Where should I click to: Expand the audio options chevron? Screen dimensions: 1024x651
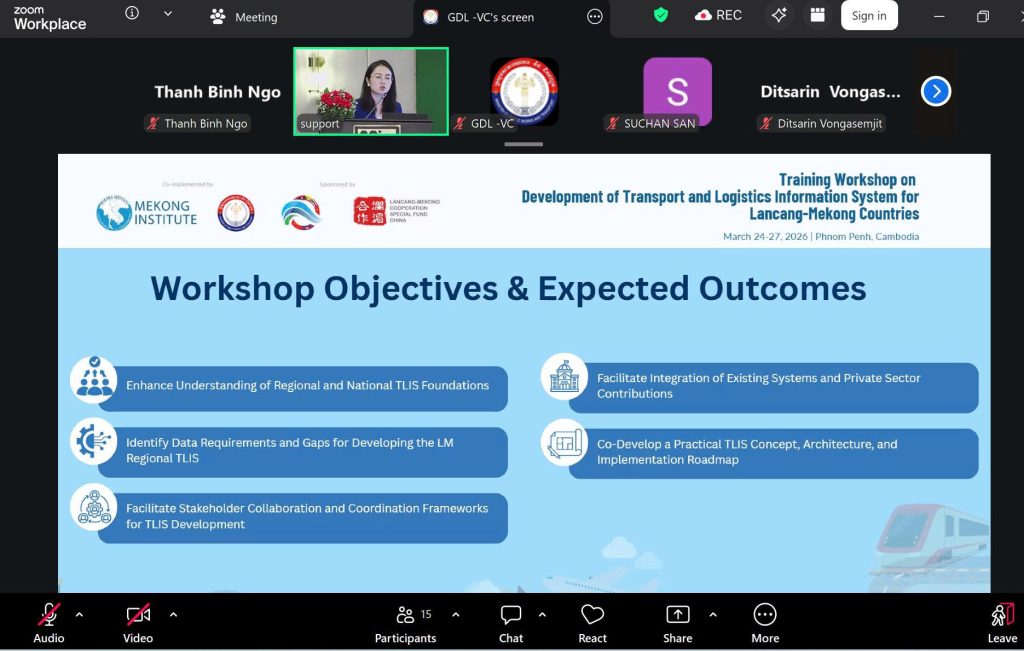(x=80, y=614)
